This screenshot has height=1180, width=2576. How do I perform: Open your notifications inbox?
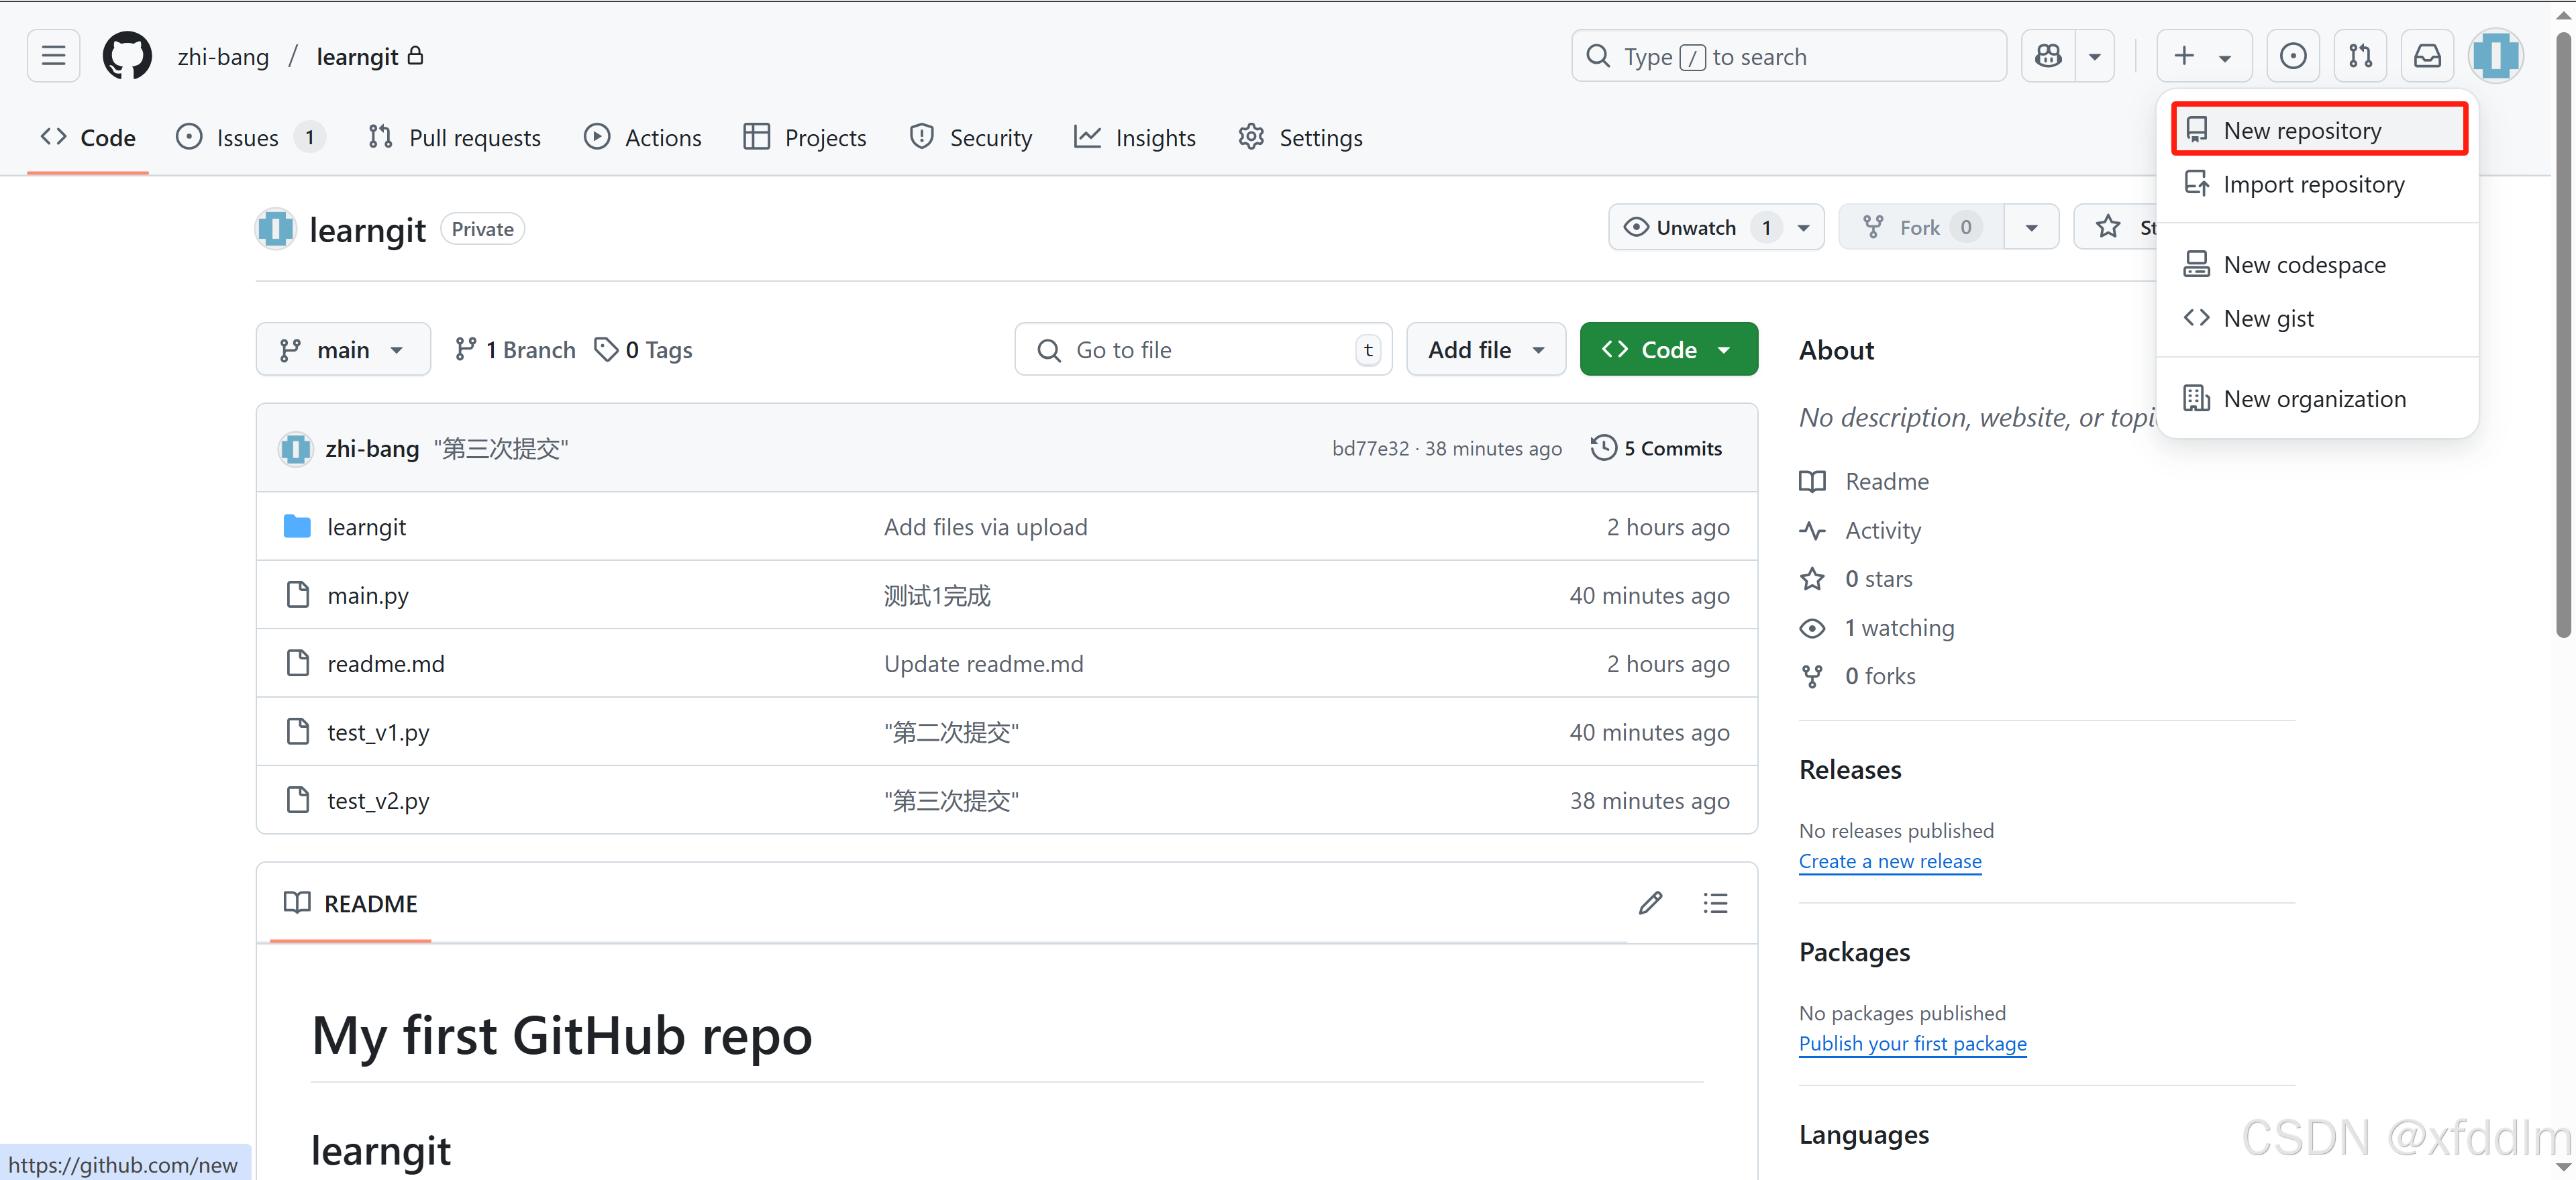tap(2427, 55)
